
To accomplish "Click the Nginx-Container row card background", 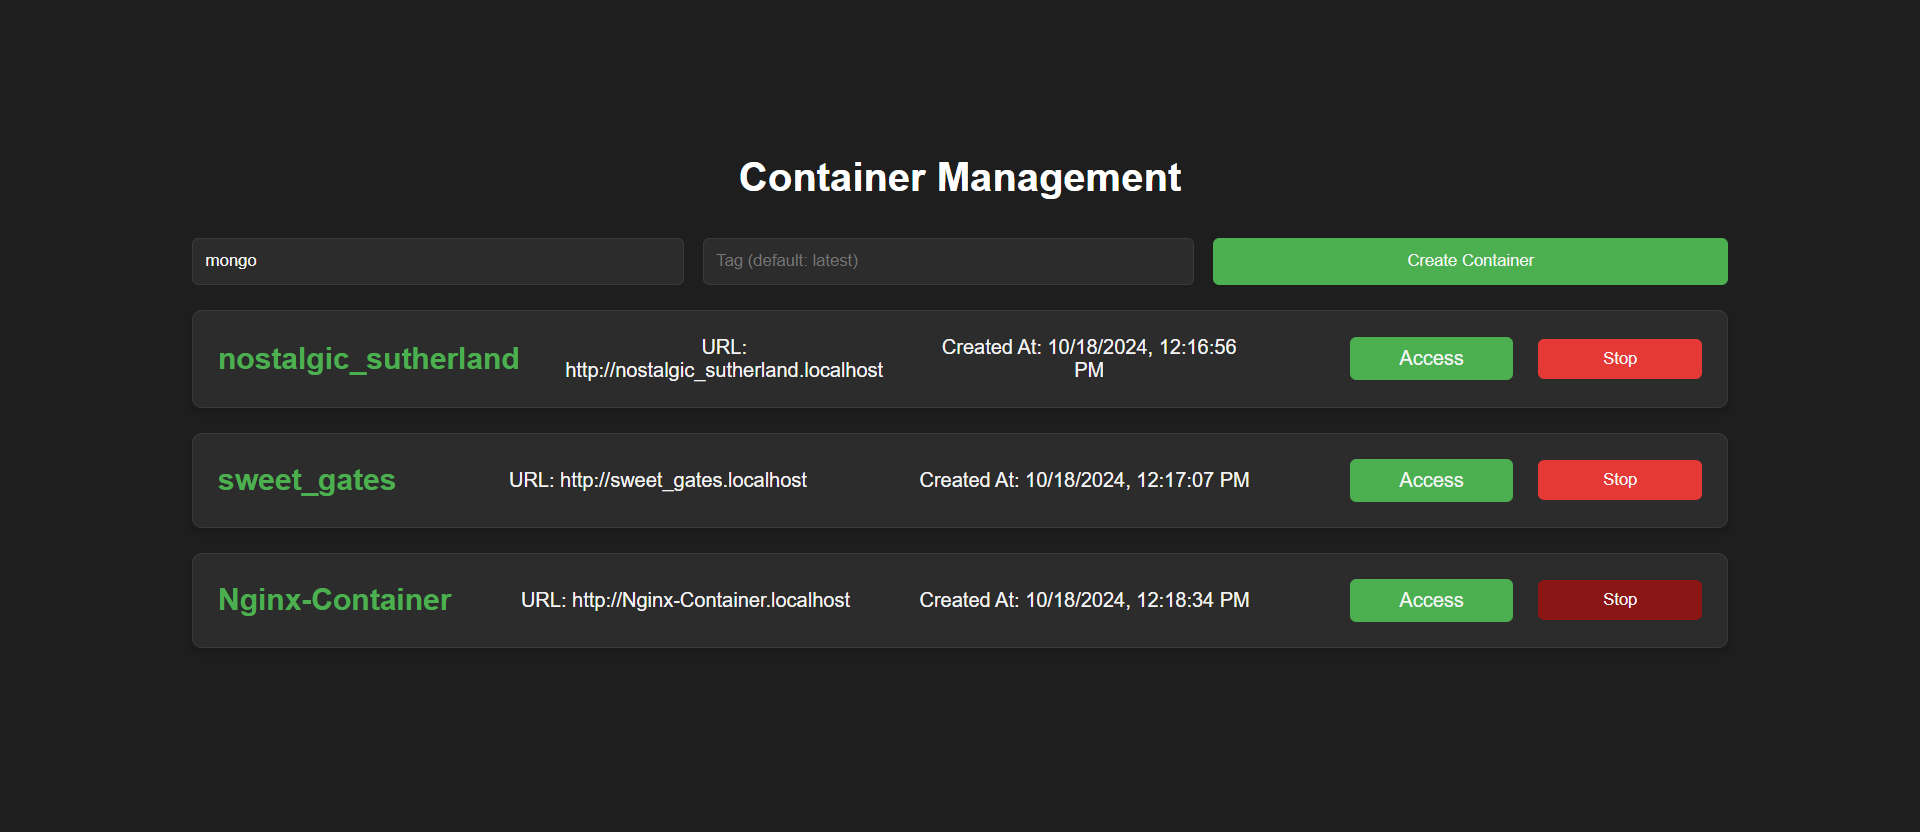I will [960, 600].
